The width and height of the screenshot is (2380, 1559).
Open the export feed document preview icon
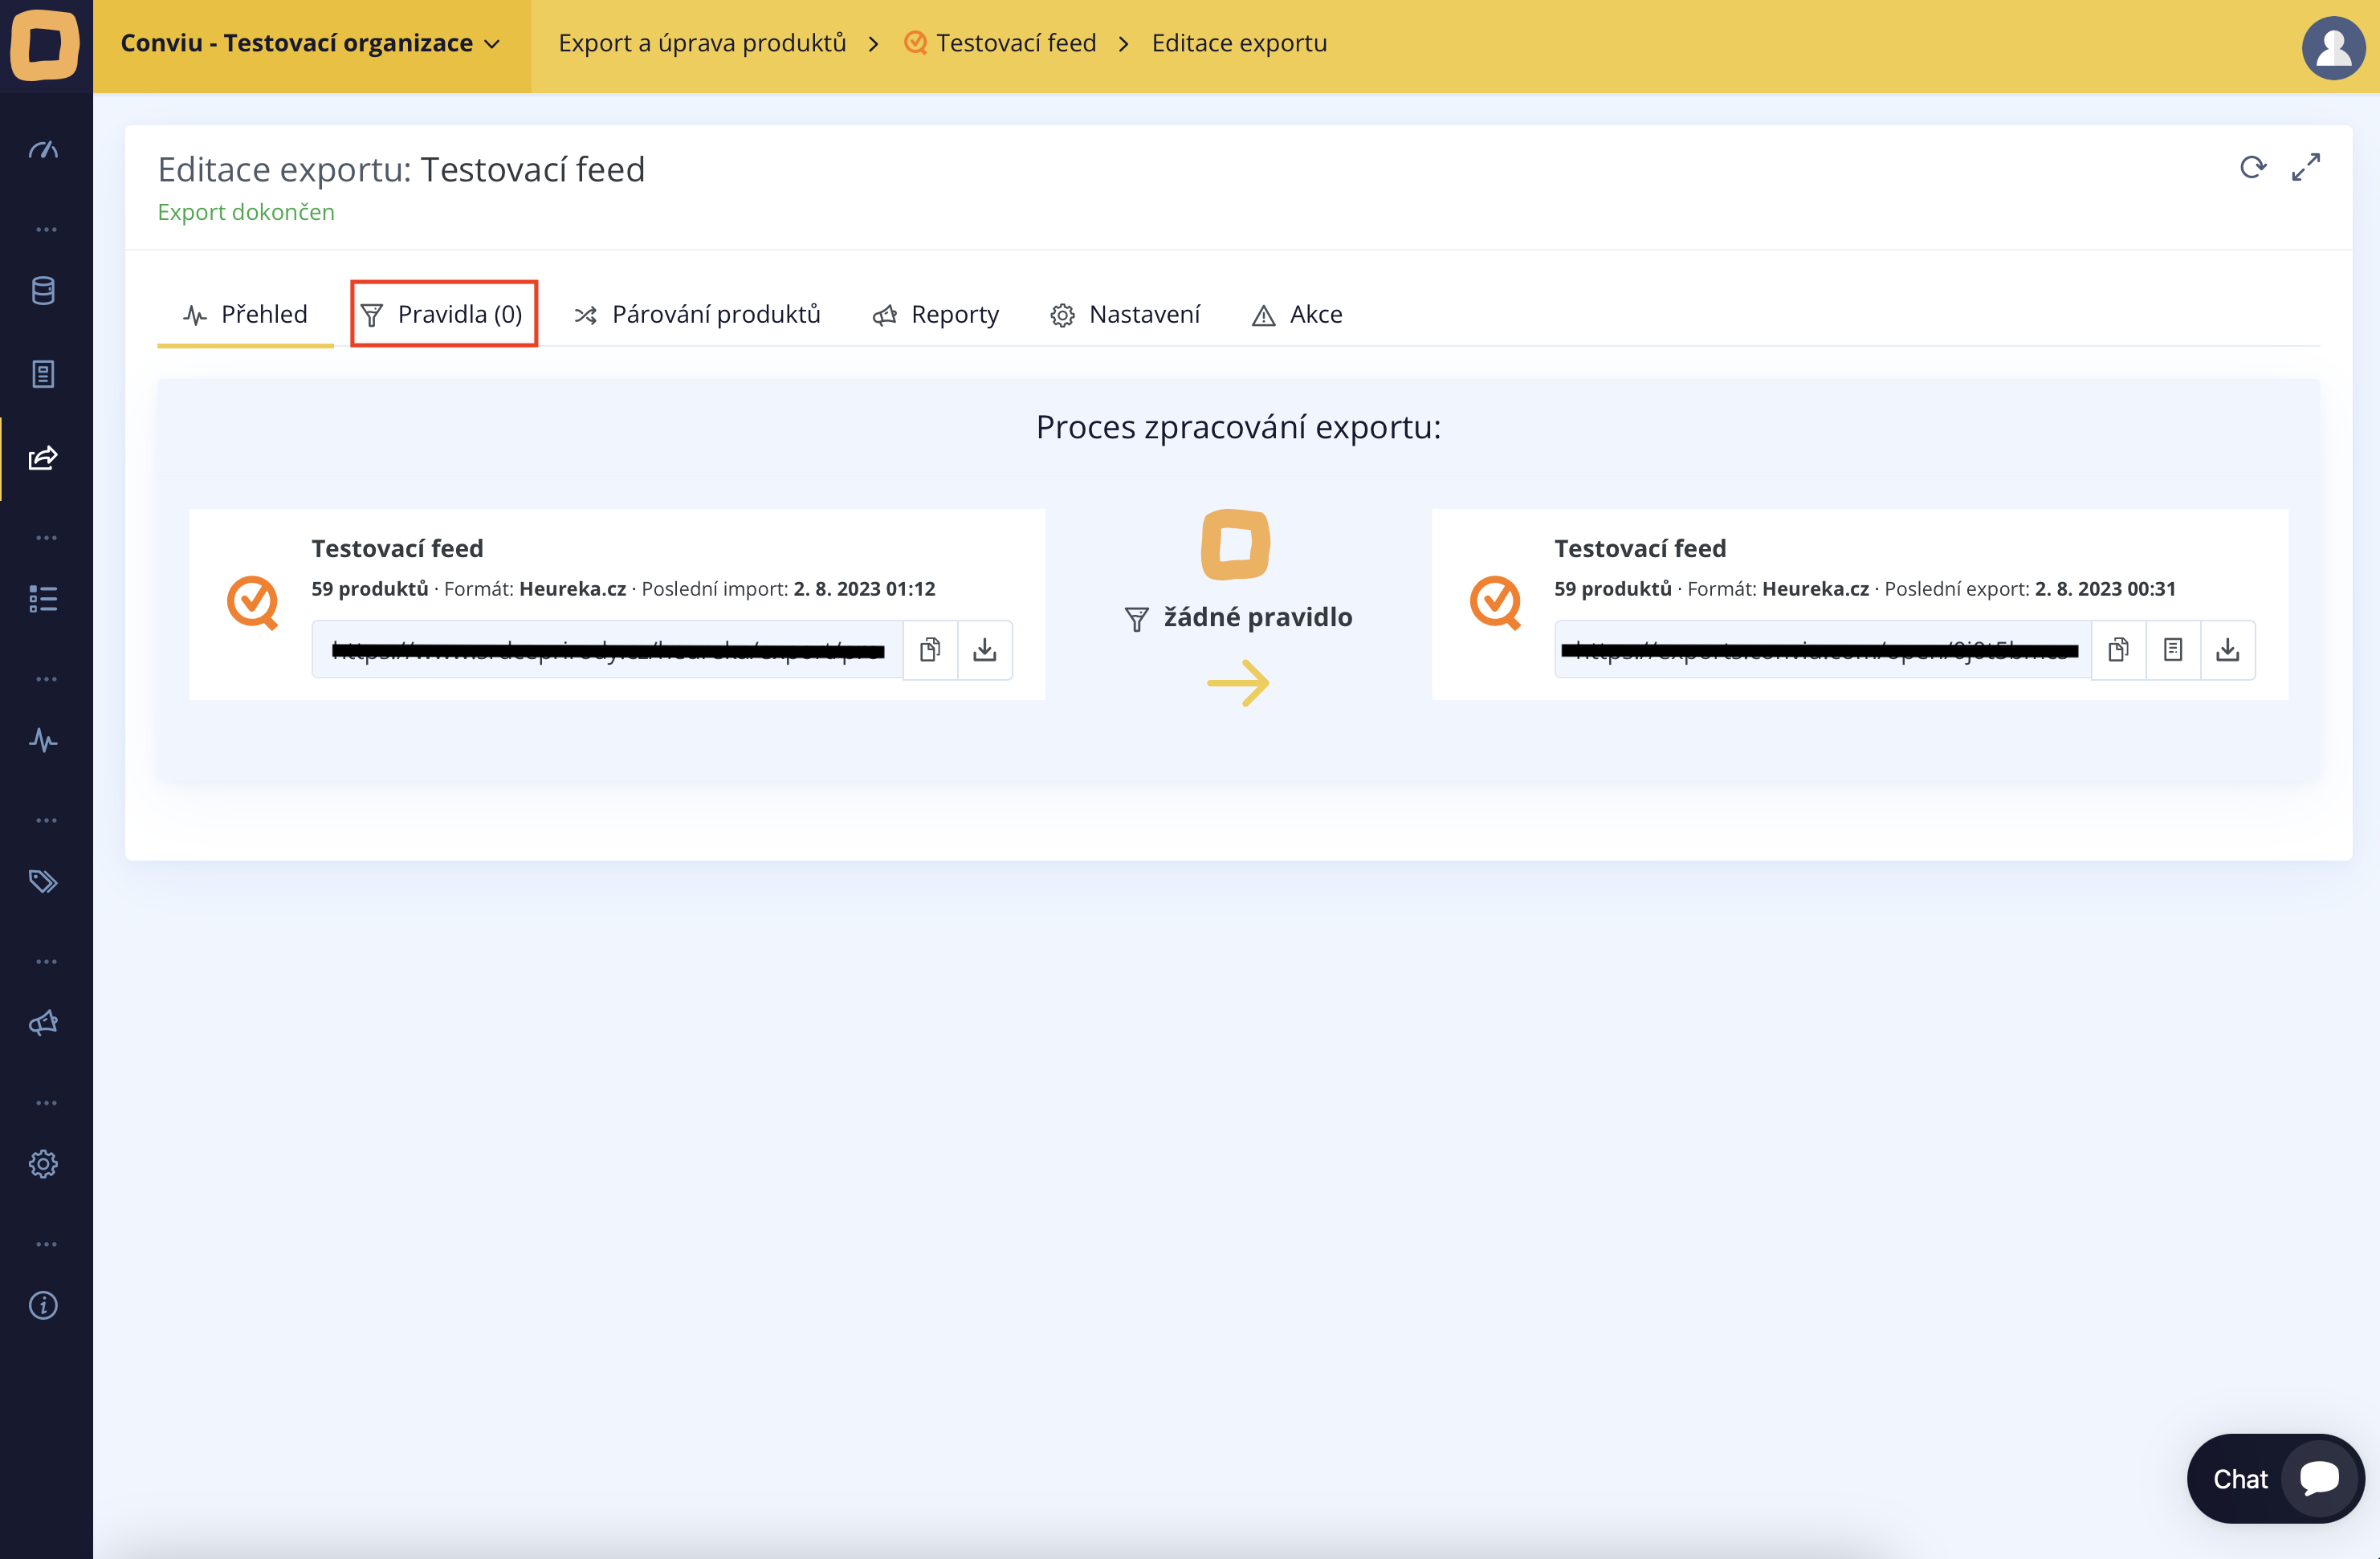point(2173,650)
